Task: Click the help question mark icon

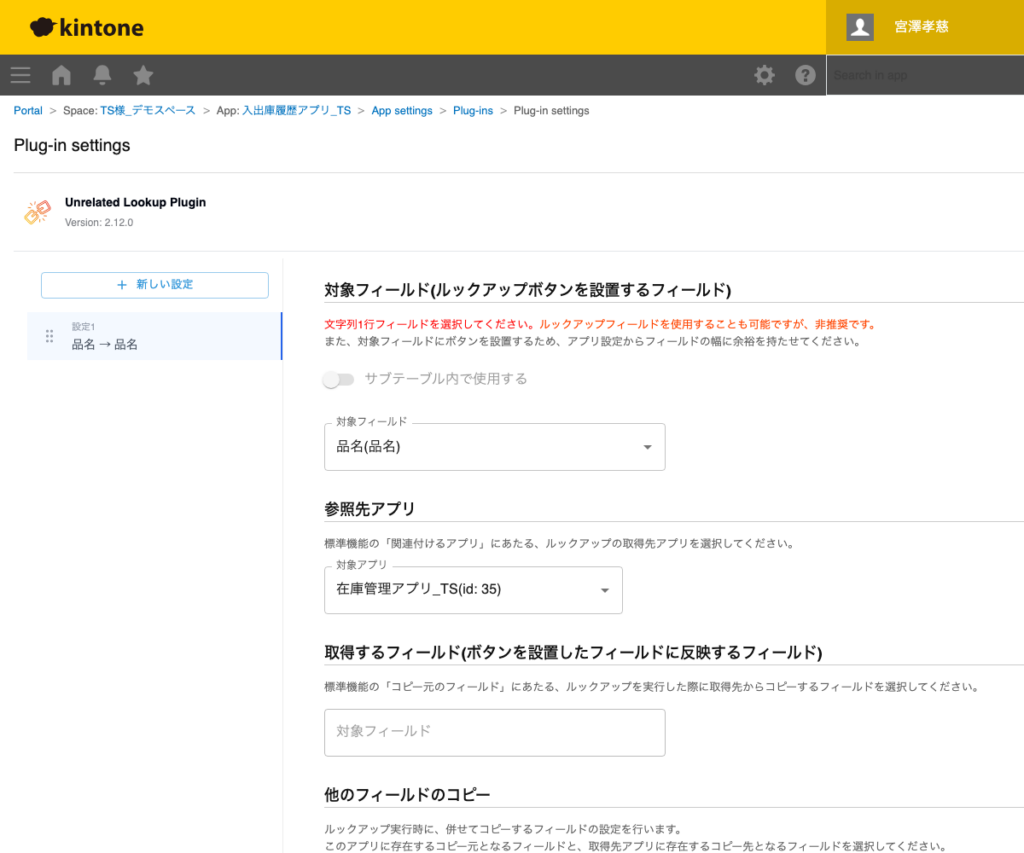Action: [805, 75]
